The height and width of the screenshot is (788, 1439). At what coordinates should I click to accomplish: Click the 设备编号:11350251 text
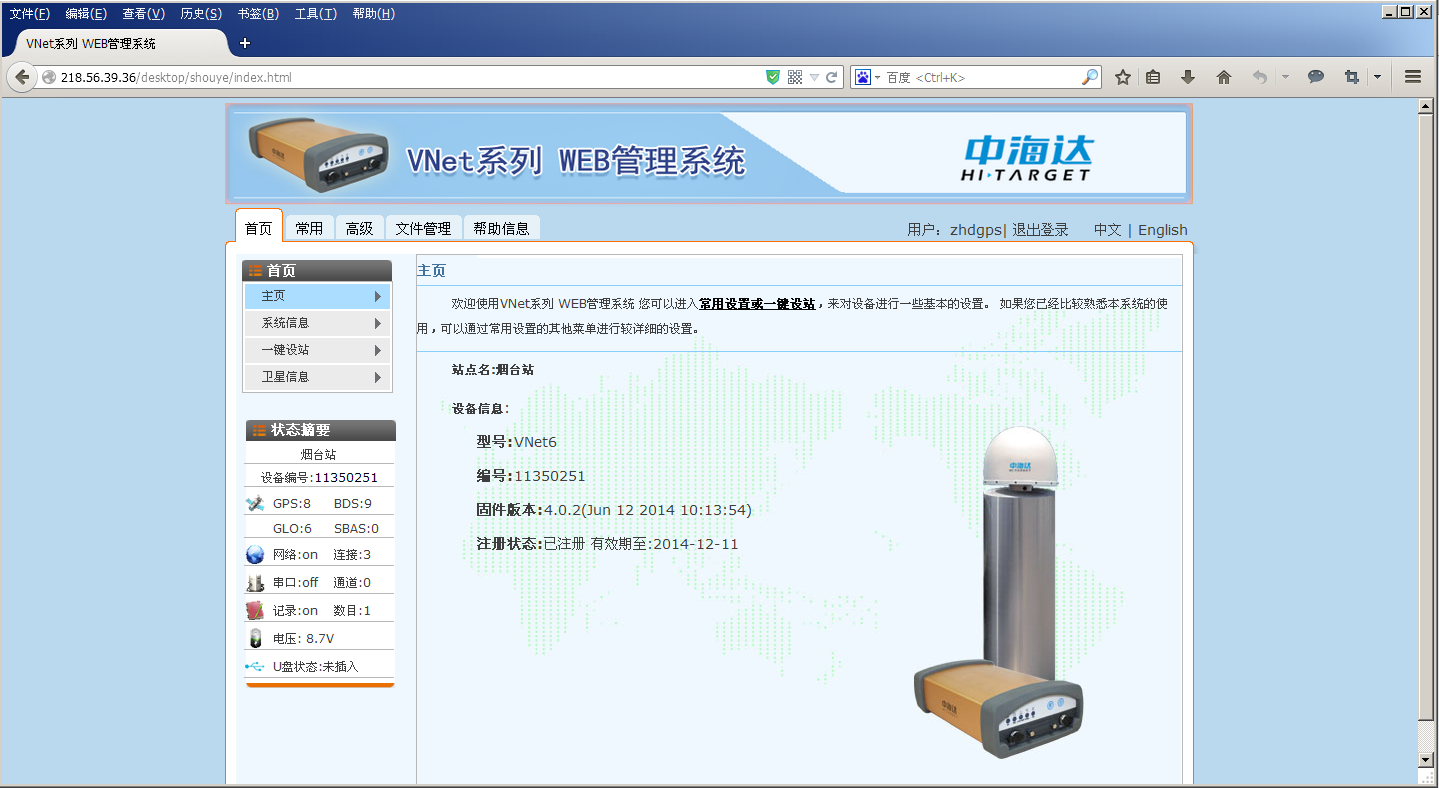click(x=319, y=477)
